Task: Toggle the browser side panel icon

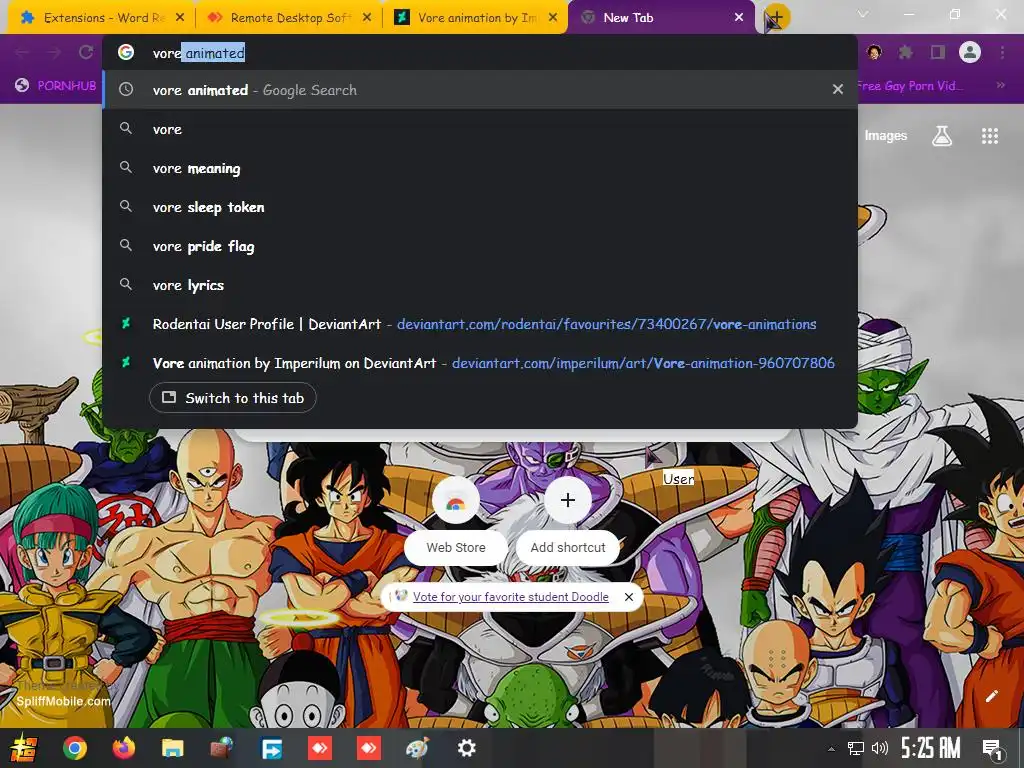Action: click(938, 52)
